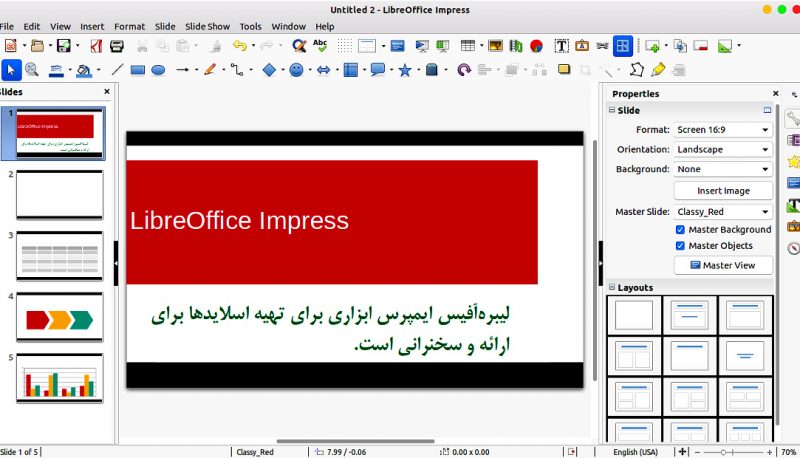This screenshot has height=458, width=800.
Task: Click the New Slide icon
Action: 652,46
